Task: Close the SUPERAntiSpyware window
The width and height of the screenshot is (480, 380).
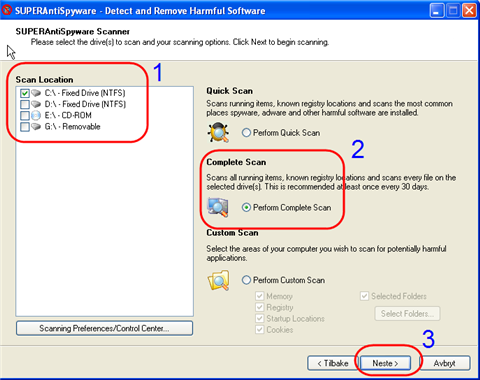Action: 470,11
